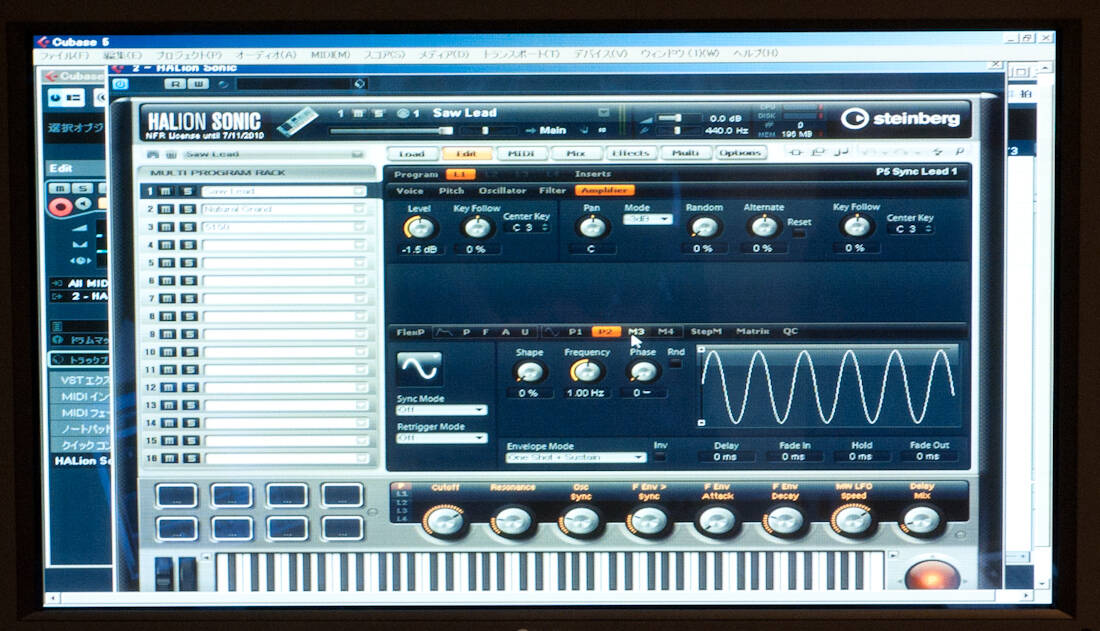
Task: Toggle the Rnd phase button
Action: [x=675, y=364]
